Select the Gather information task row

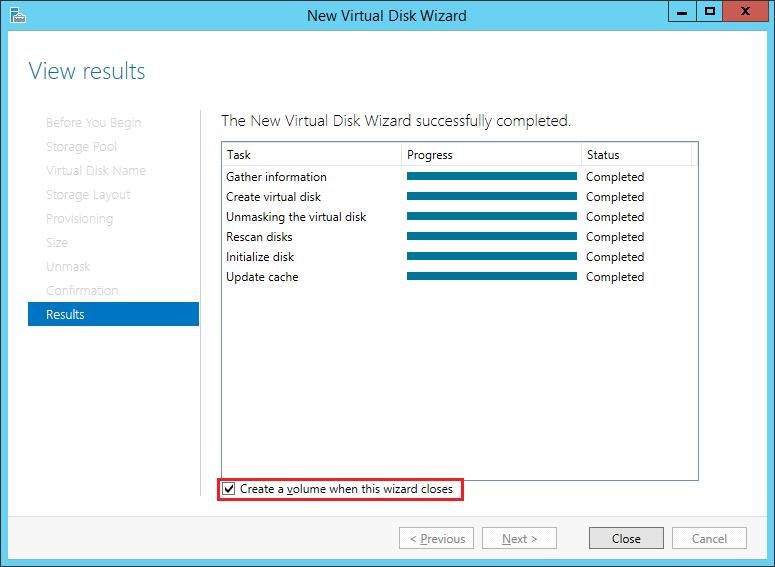click(x=277, y=177)
